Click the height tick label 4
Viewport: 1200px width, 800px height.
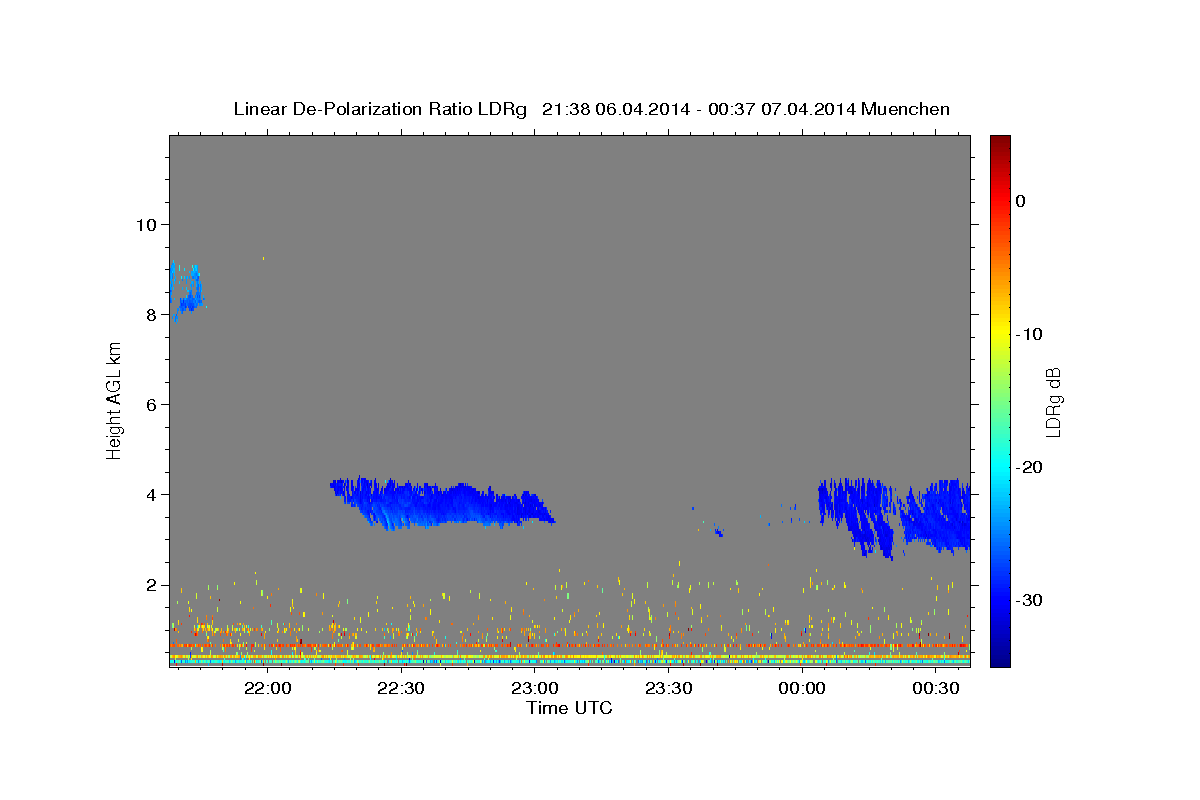[x=150, y=494]
